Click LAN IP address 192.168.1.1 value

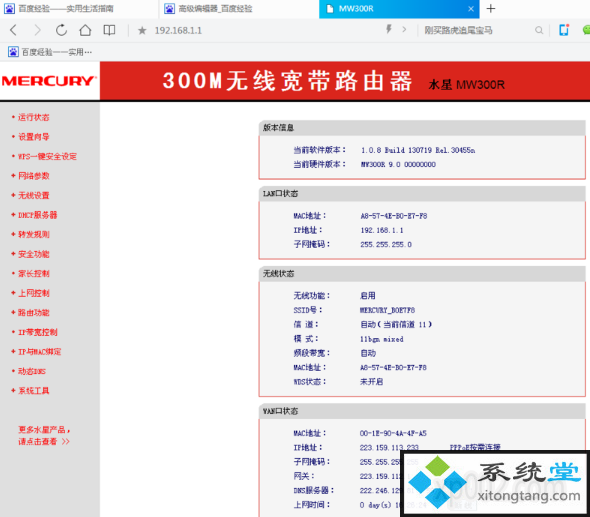coord(382,230)
